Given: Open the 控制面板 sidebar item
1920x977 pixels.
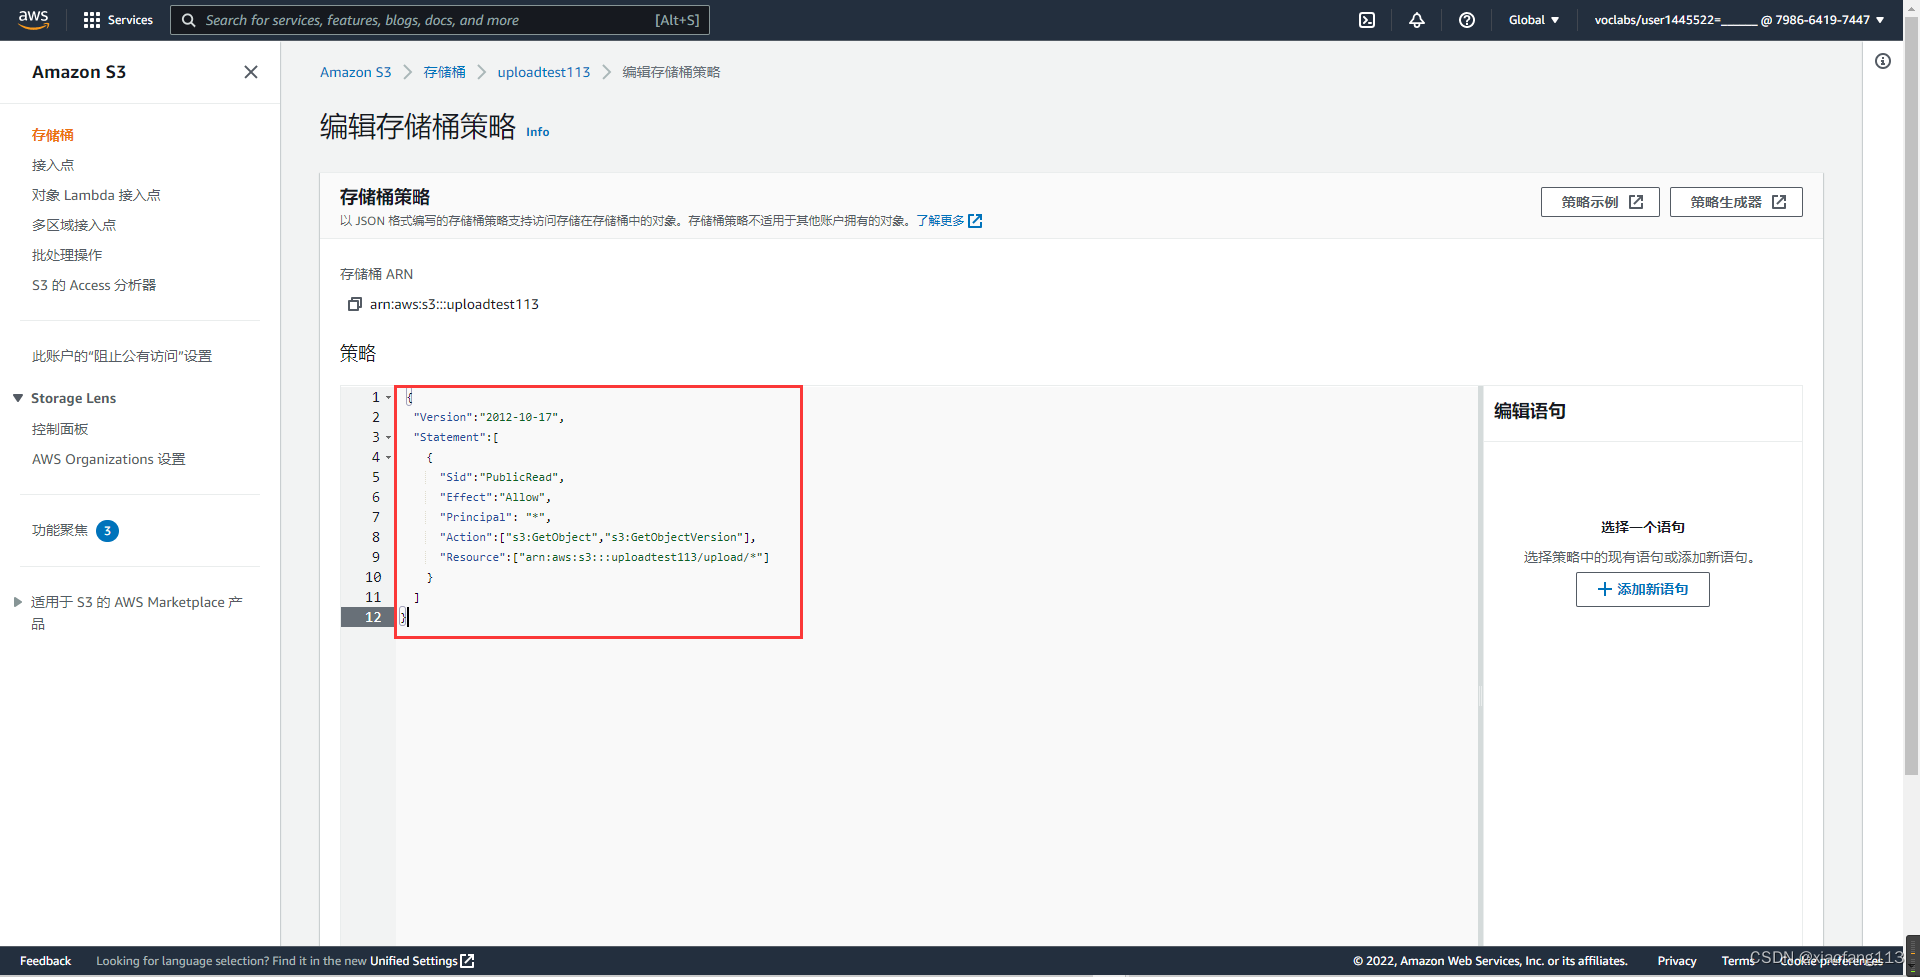Looking at the screenshot, I should pos(60,429).
